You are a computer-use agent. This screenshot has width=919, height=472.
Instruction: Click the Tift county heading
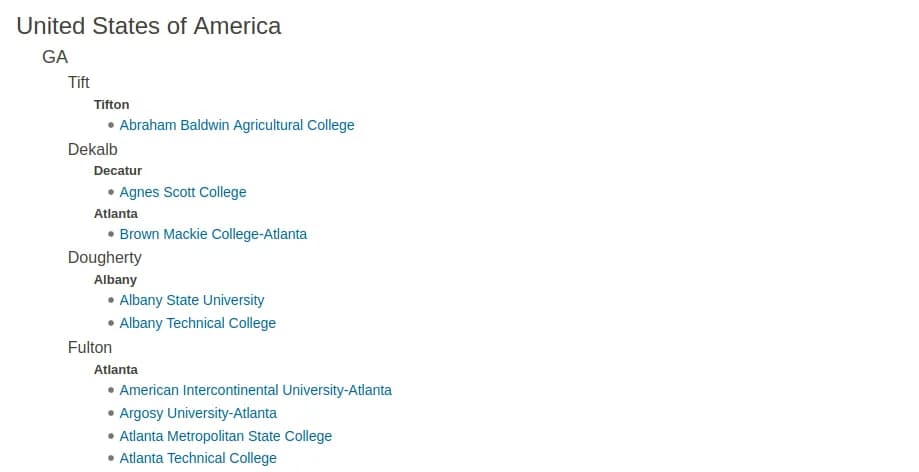pos(79,82)
